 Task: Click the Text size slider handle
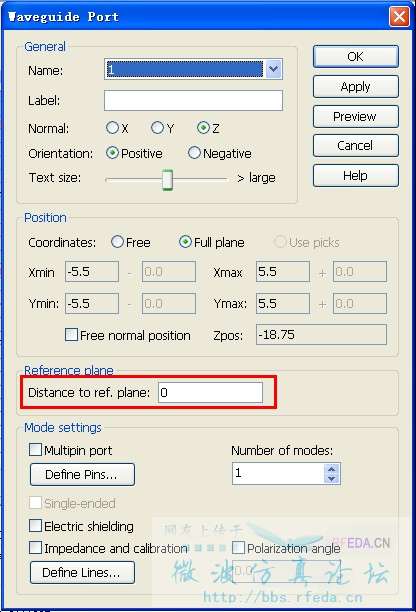167,180
